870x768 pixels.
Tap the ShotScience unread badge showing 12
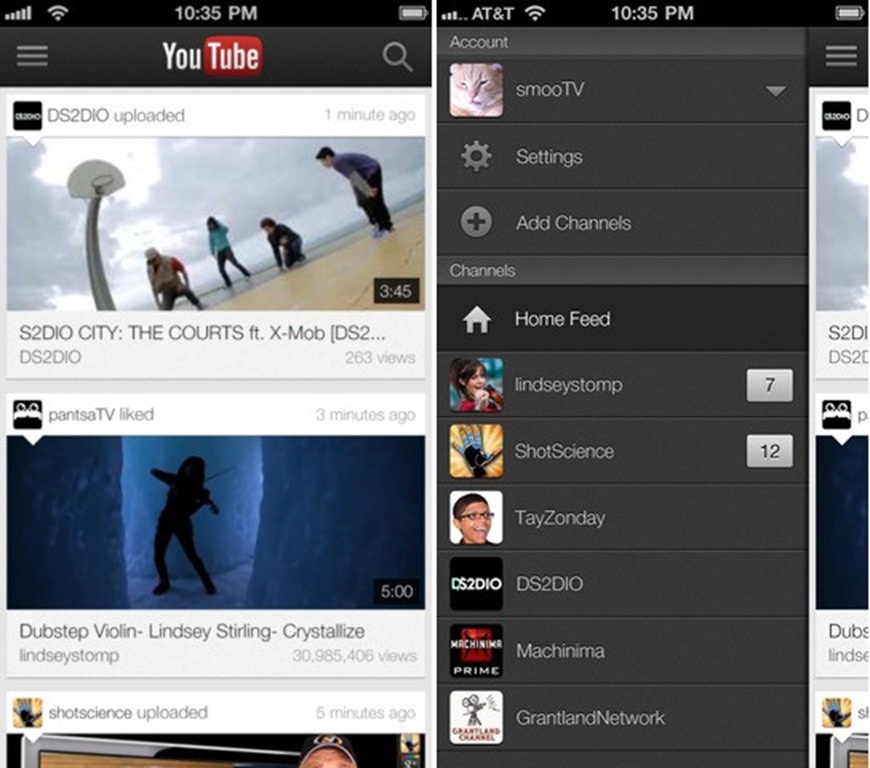(770, 451)
